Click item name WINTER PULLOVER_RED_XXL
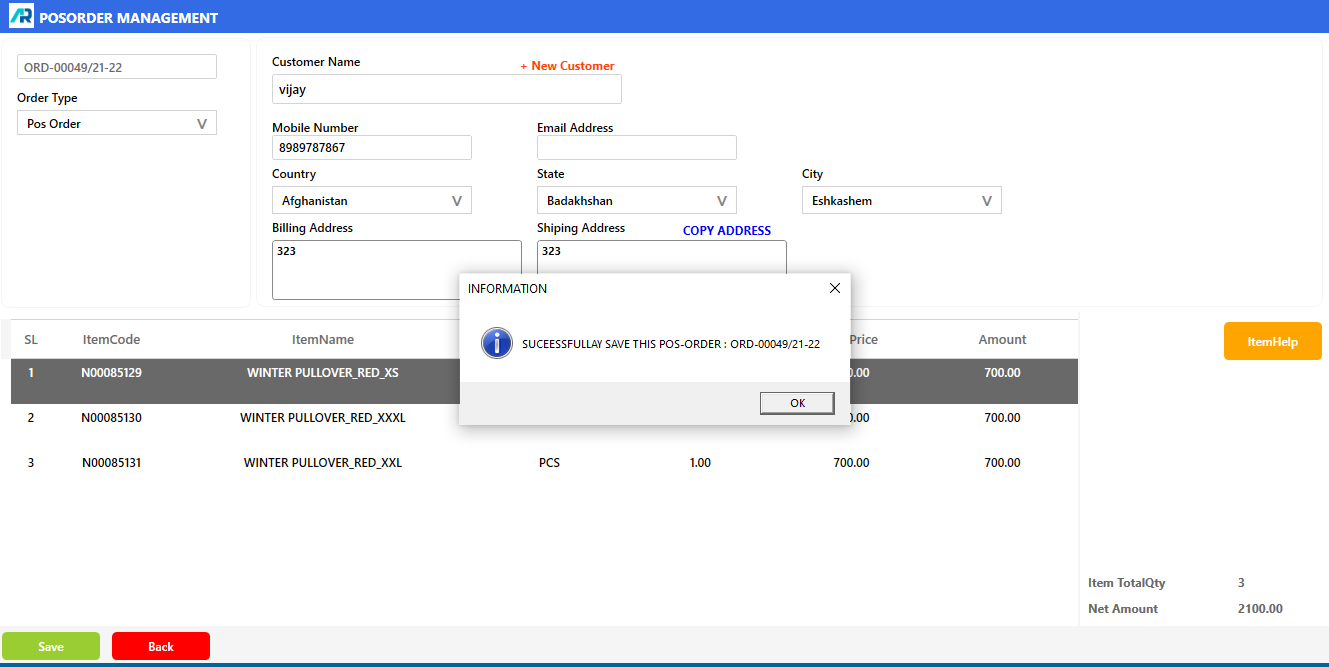This screenshot has width=1329, height=667. (x=323, y=463)
